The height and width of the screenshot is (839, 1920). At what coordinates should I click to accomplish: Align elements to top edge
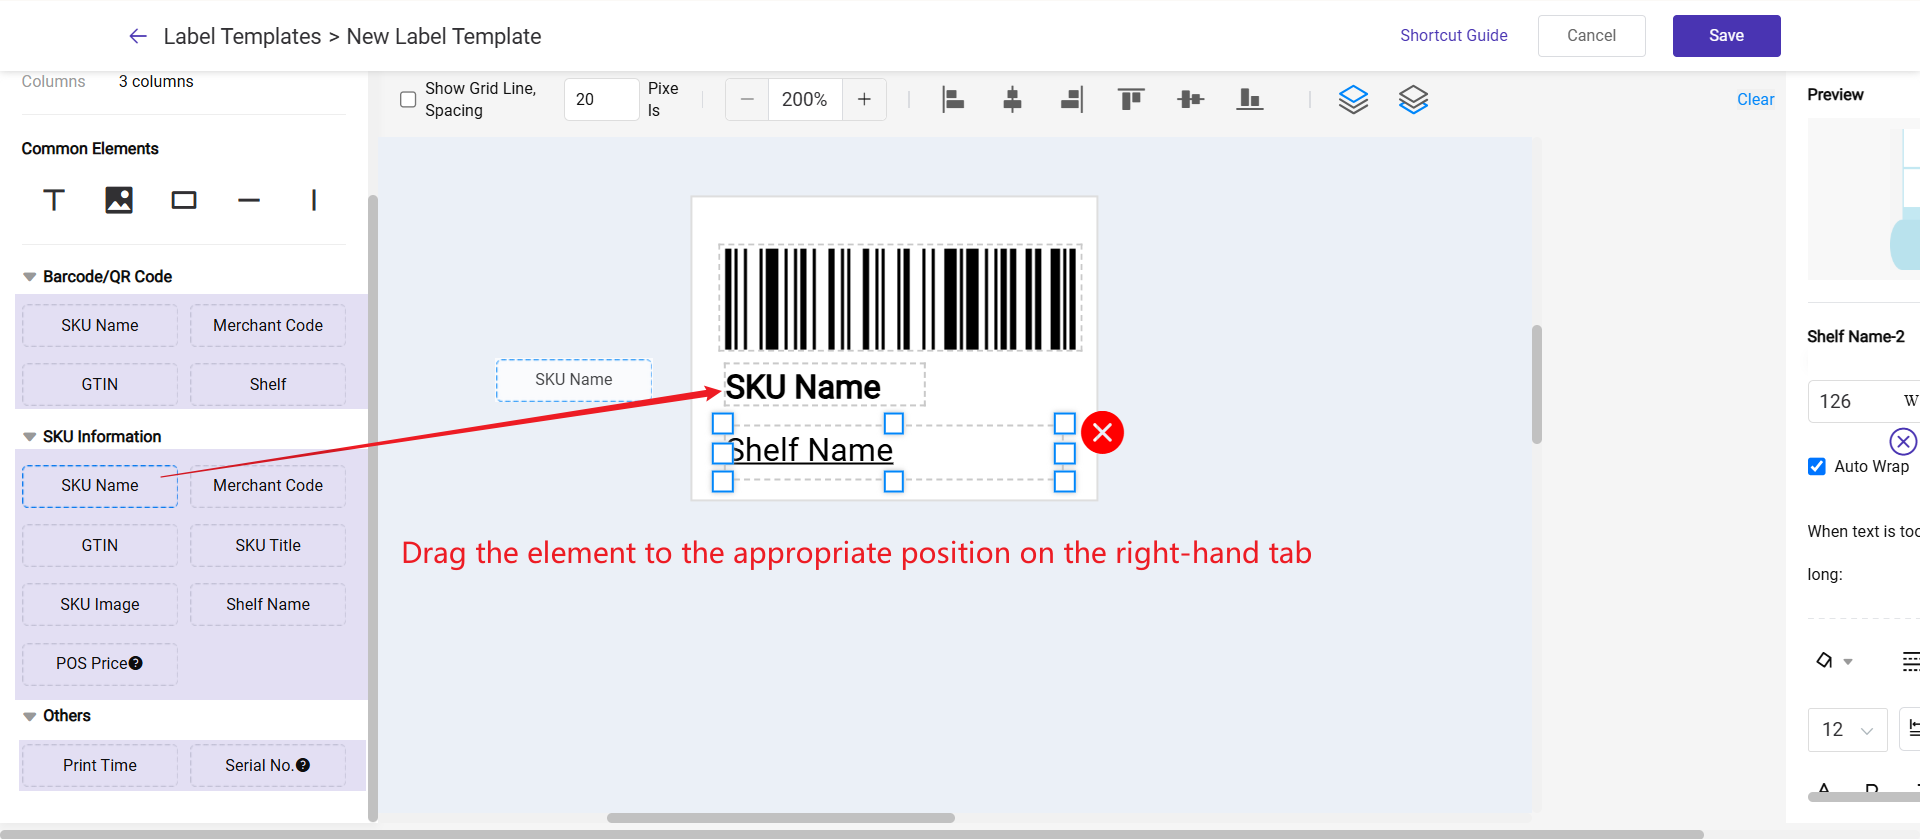(x=1131, y=99)
